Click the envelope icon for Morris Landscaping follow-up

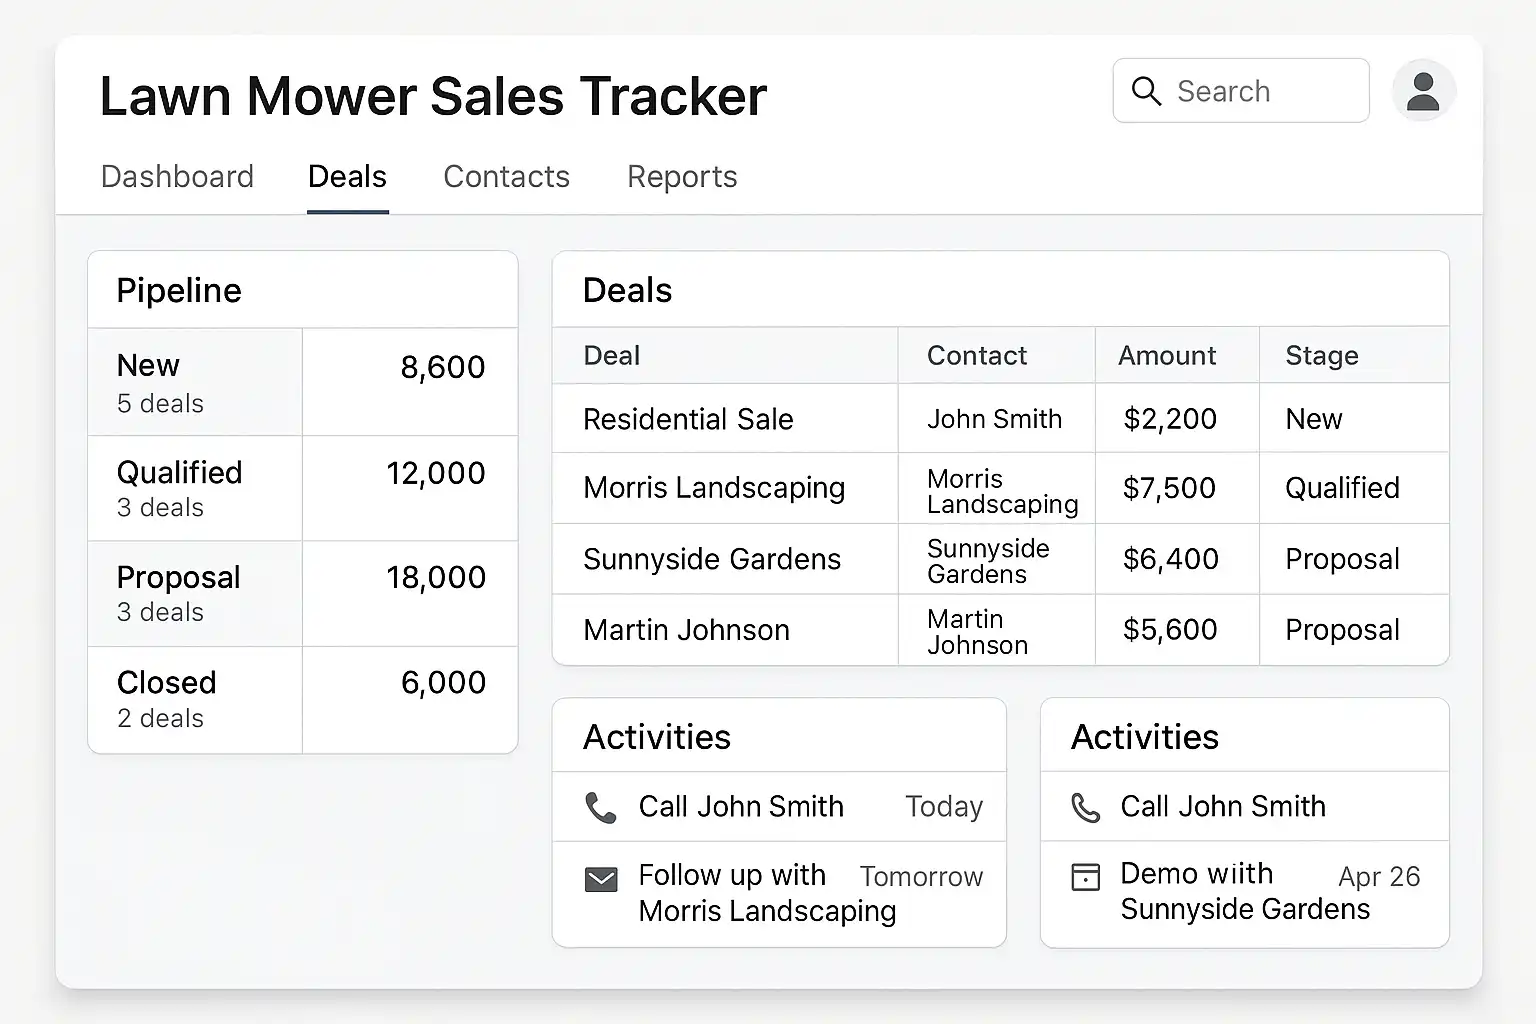601,880
